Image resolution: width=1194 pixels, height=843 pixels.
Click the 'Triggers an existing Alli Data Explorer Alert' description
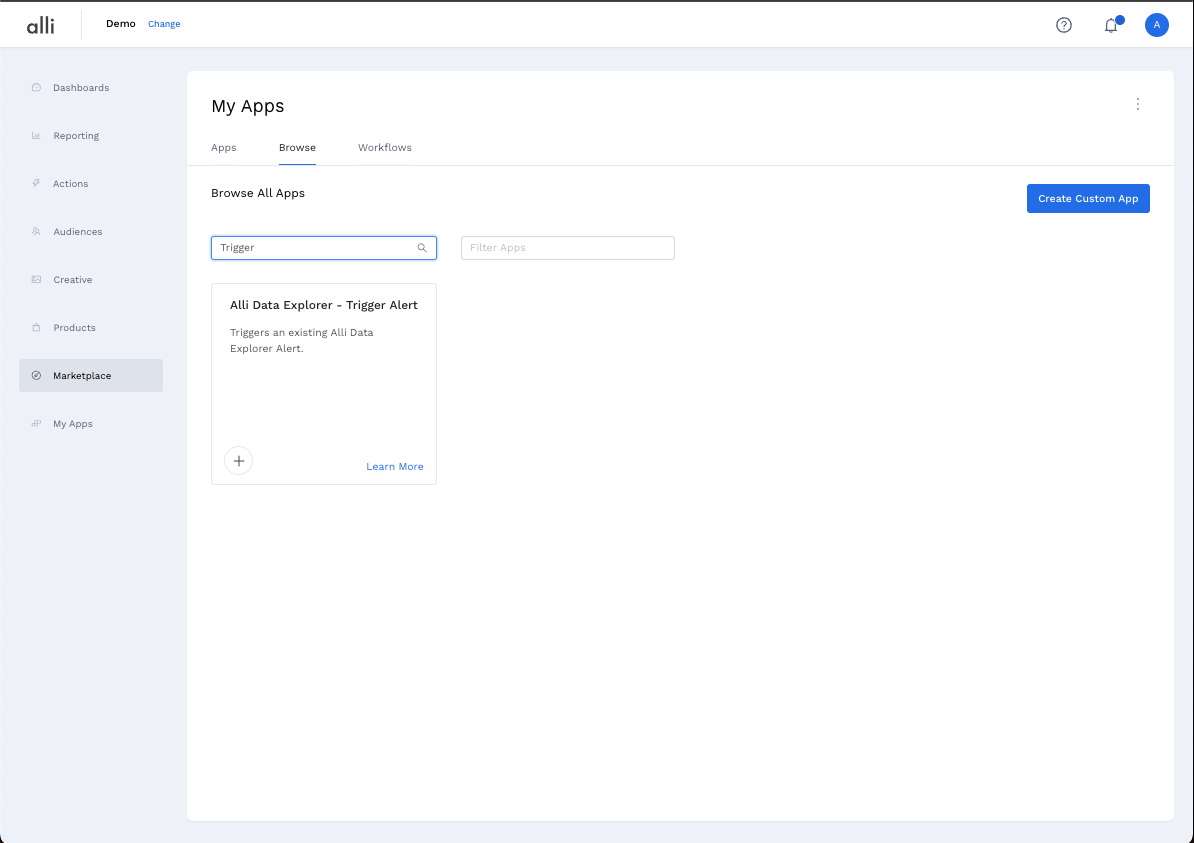pyautogui.click(x=302, y=340)
